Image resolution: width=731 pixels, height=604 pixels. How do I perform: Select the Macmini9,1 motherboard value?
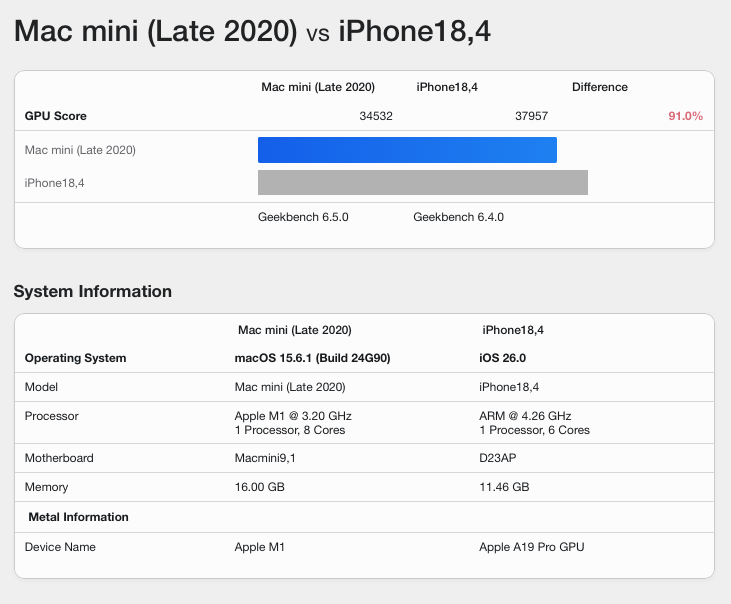click(x=265, y=458)
